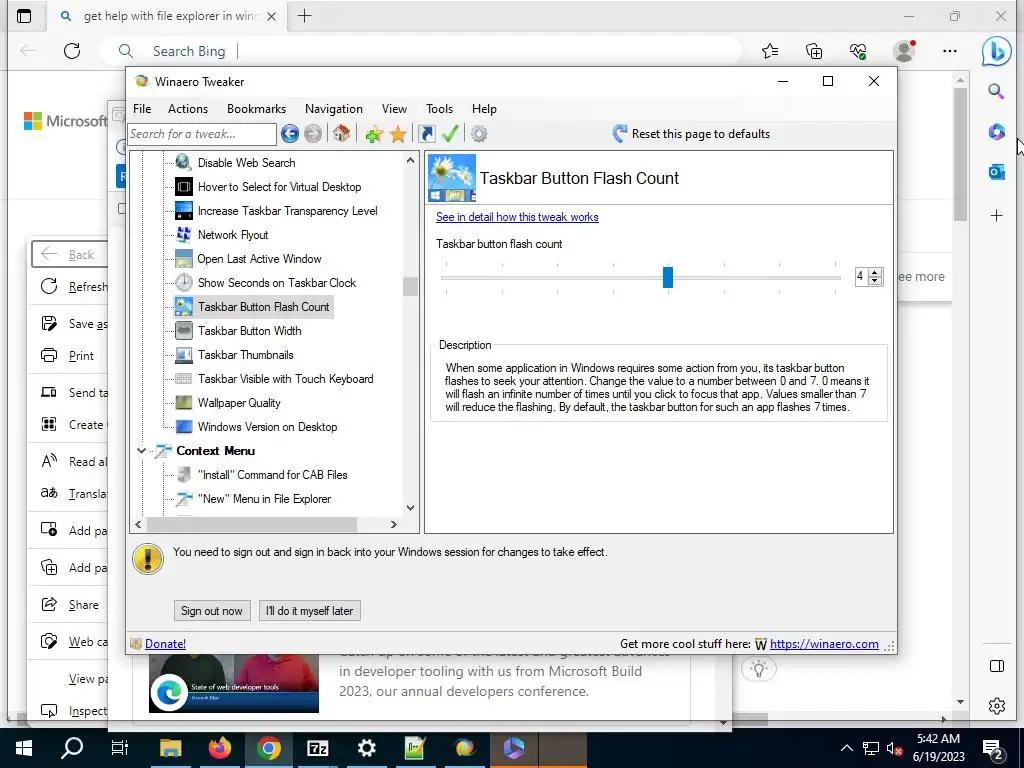Click the Winaero back navigation arrow icon
Image resolution: width=1024 pixels, height=768 pixels.
290,134
